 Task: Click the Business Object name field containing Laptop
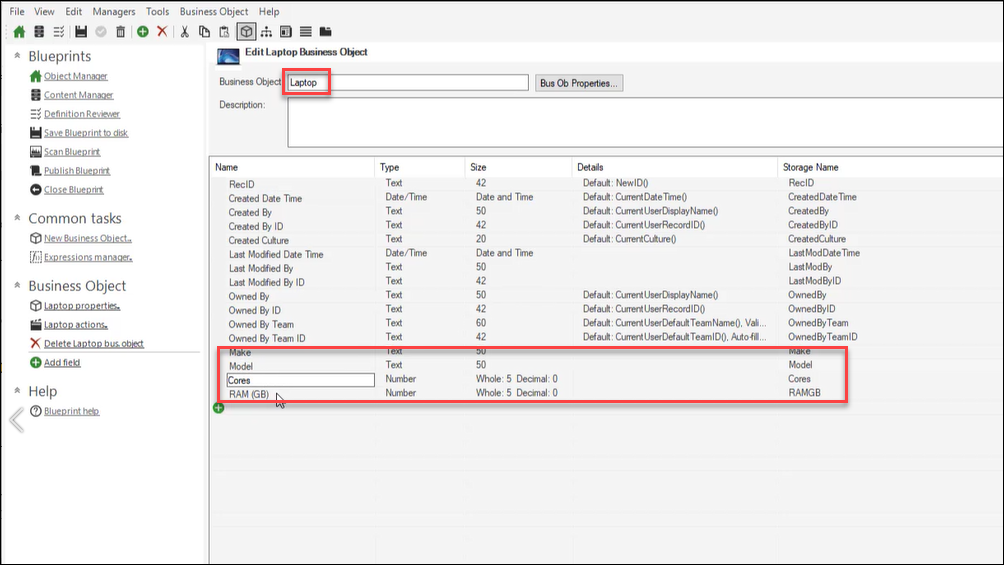(x=408, y=83)
